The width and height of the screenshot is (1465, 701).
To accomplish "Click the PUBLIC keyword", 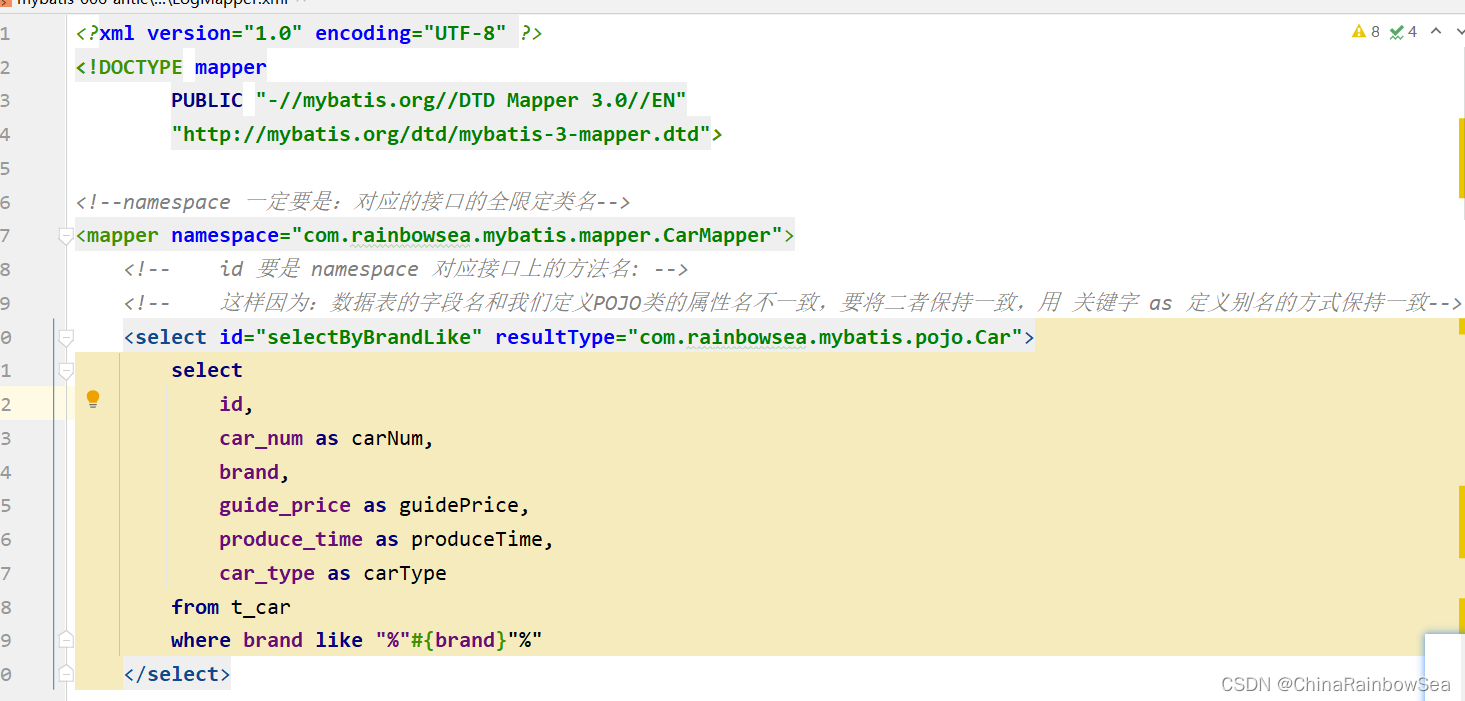I will click(x=207, y=100).
